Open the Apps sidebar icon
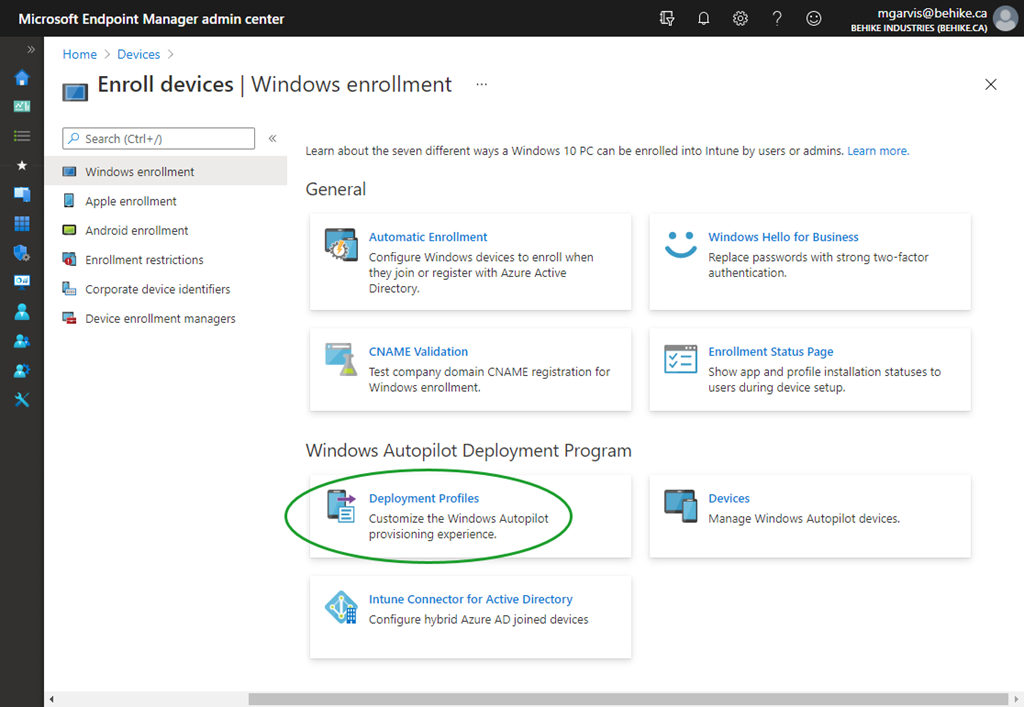 (22, 223)
